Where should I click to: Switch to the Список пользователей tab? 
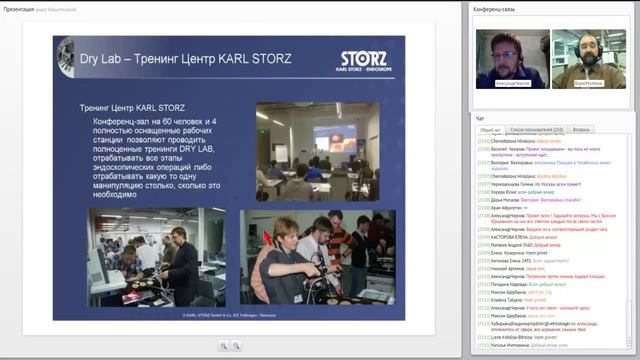pyautogui.click(x=536, y=130)
